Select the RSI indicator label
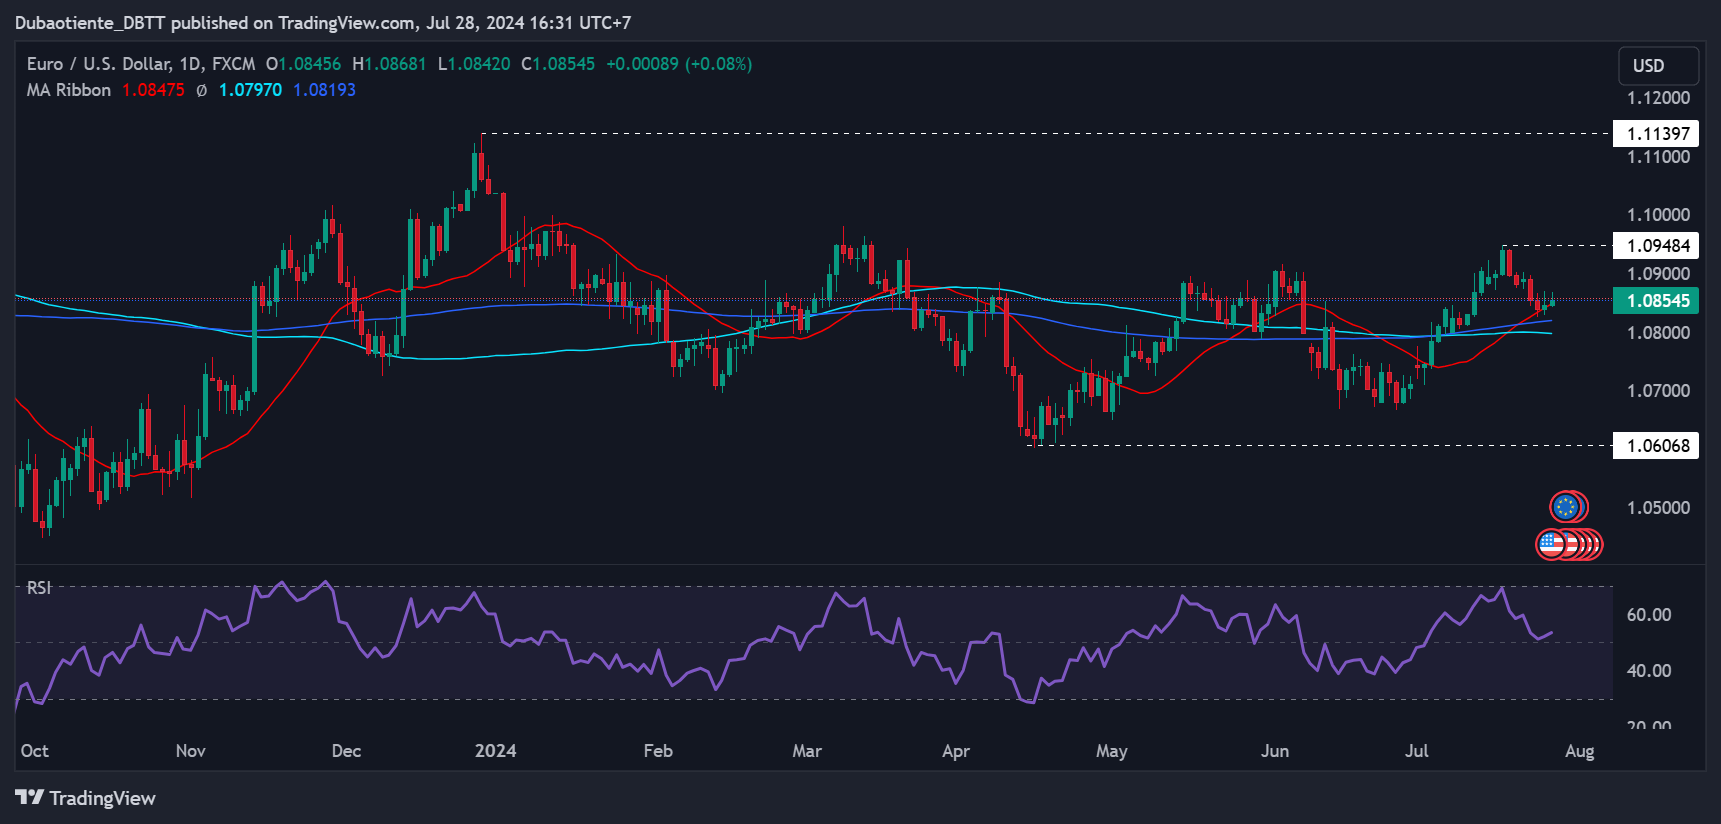Viewport: 1721px width, 824px height. [x=39, y=588]
